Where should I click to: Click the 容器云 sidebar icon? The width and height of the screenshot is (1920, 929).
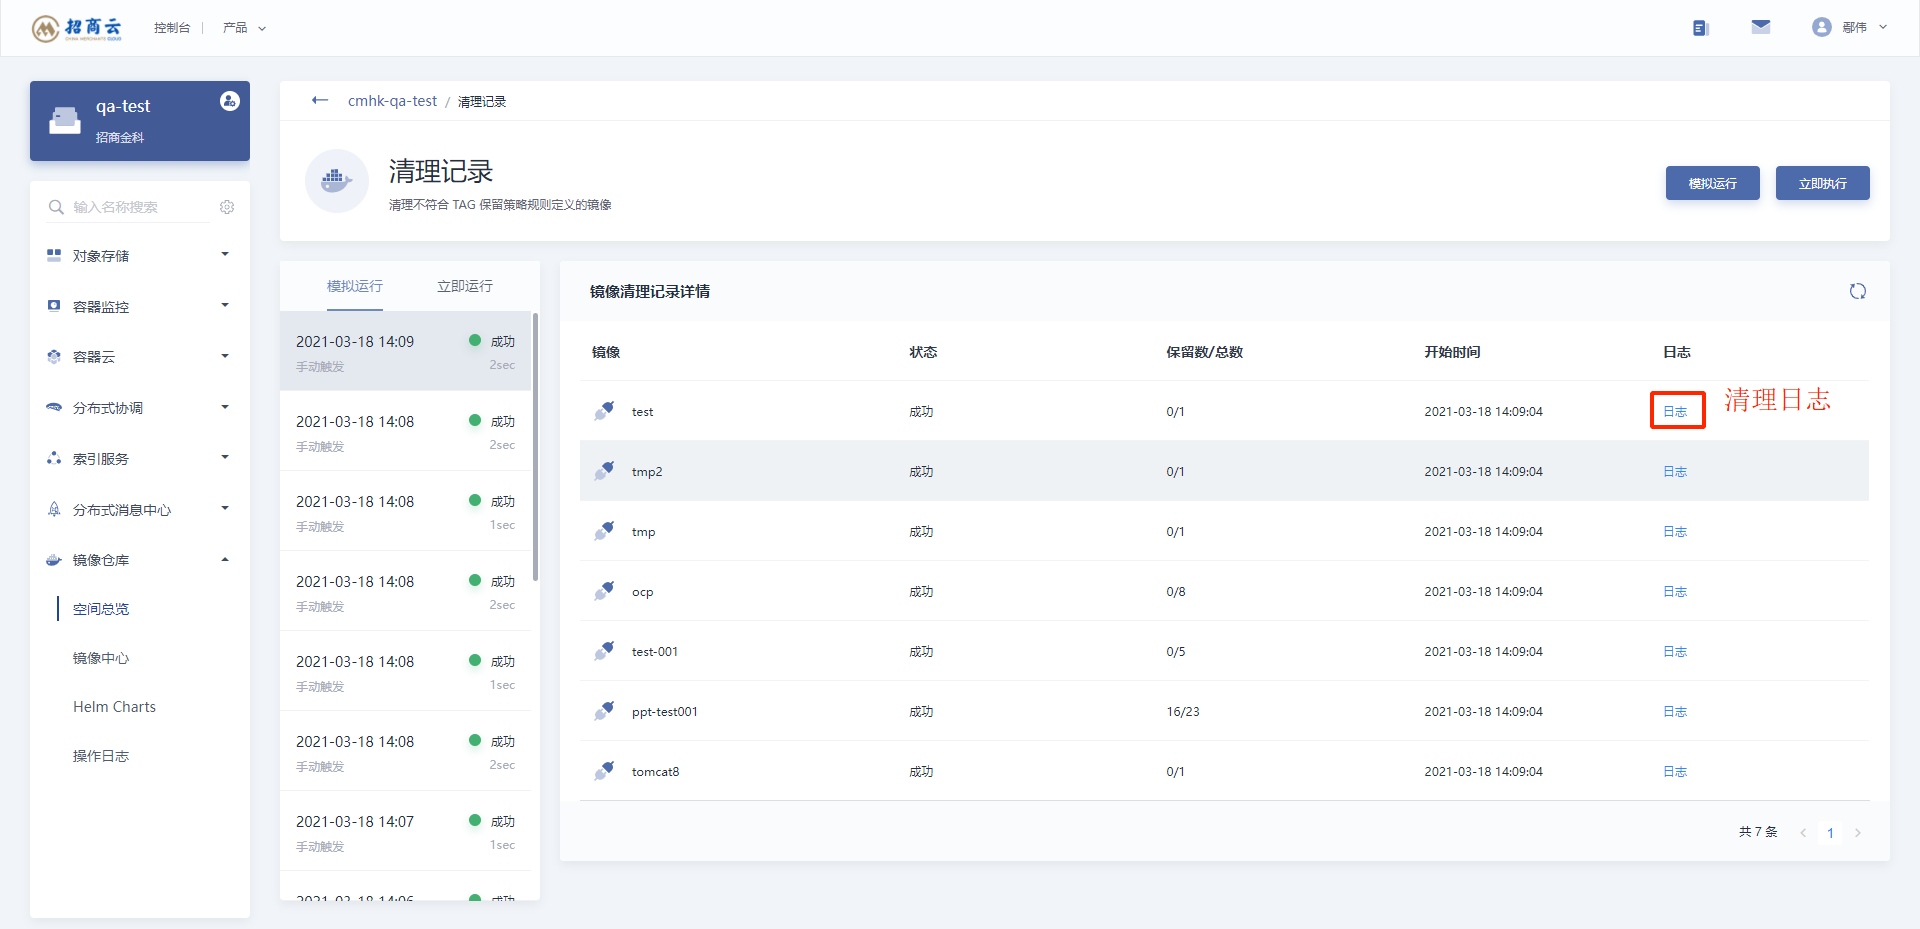coord(54,357)
